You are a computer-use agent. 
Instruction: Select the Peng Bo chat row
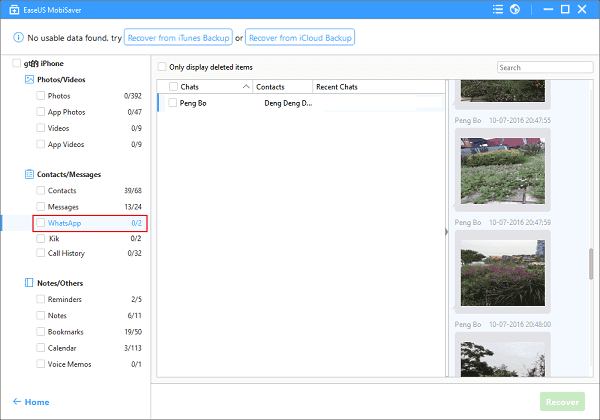(x=301, y=103)
